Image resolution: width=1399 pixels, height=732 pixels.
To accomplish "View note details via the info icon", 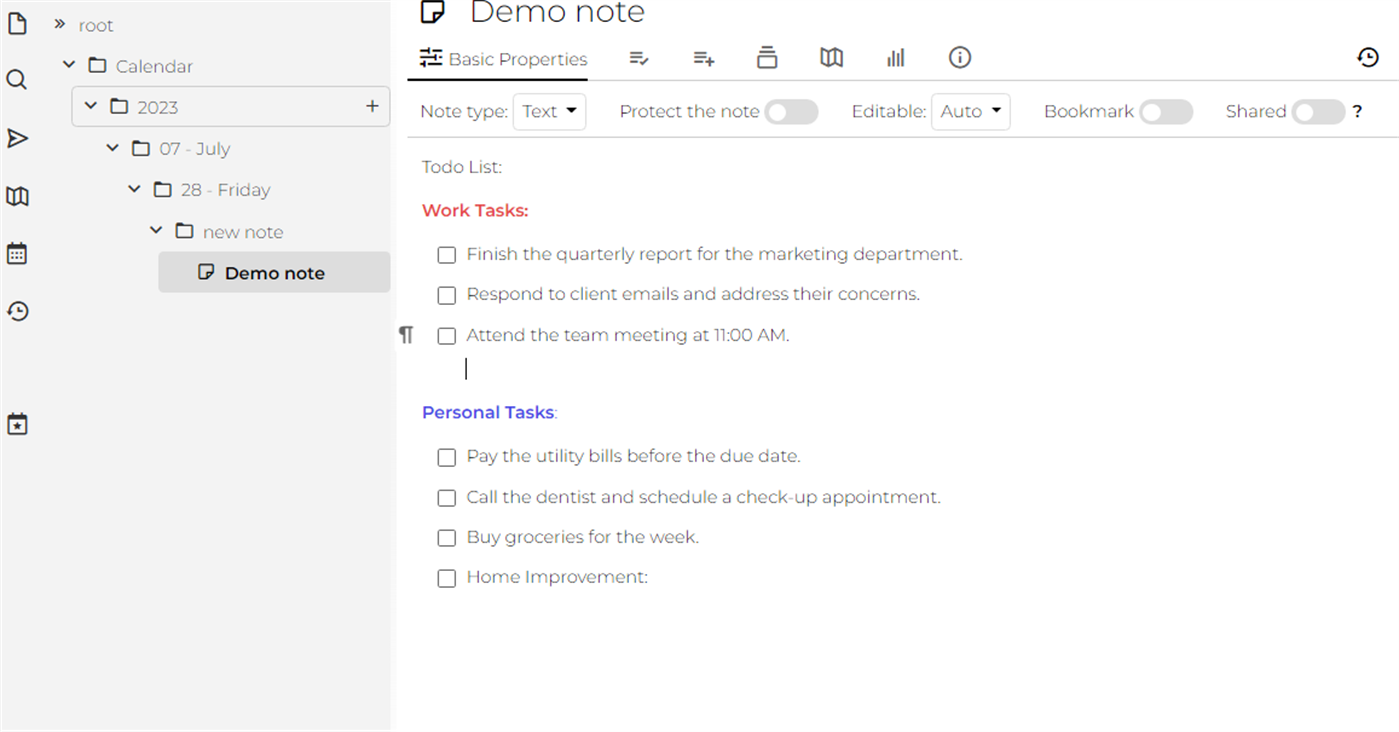I will 959,57.
